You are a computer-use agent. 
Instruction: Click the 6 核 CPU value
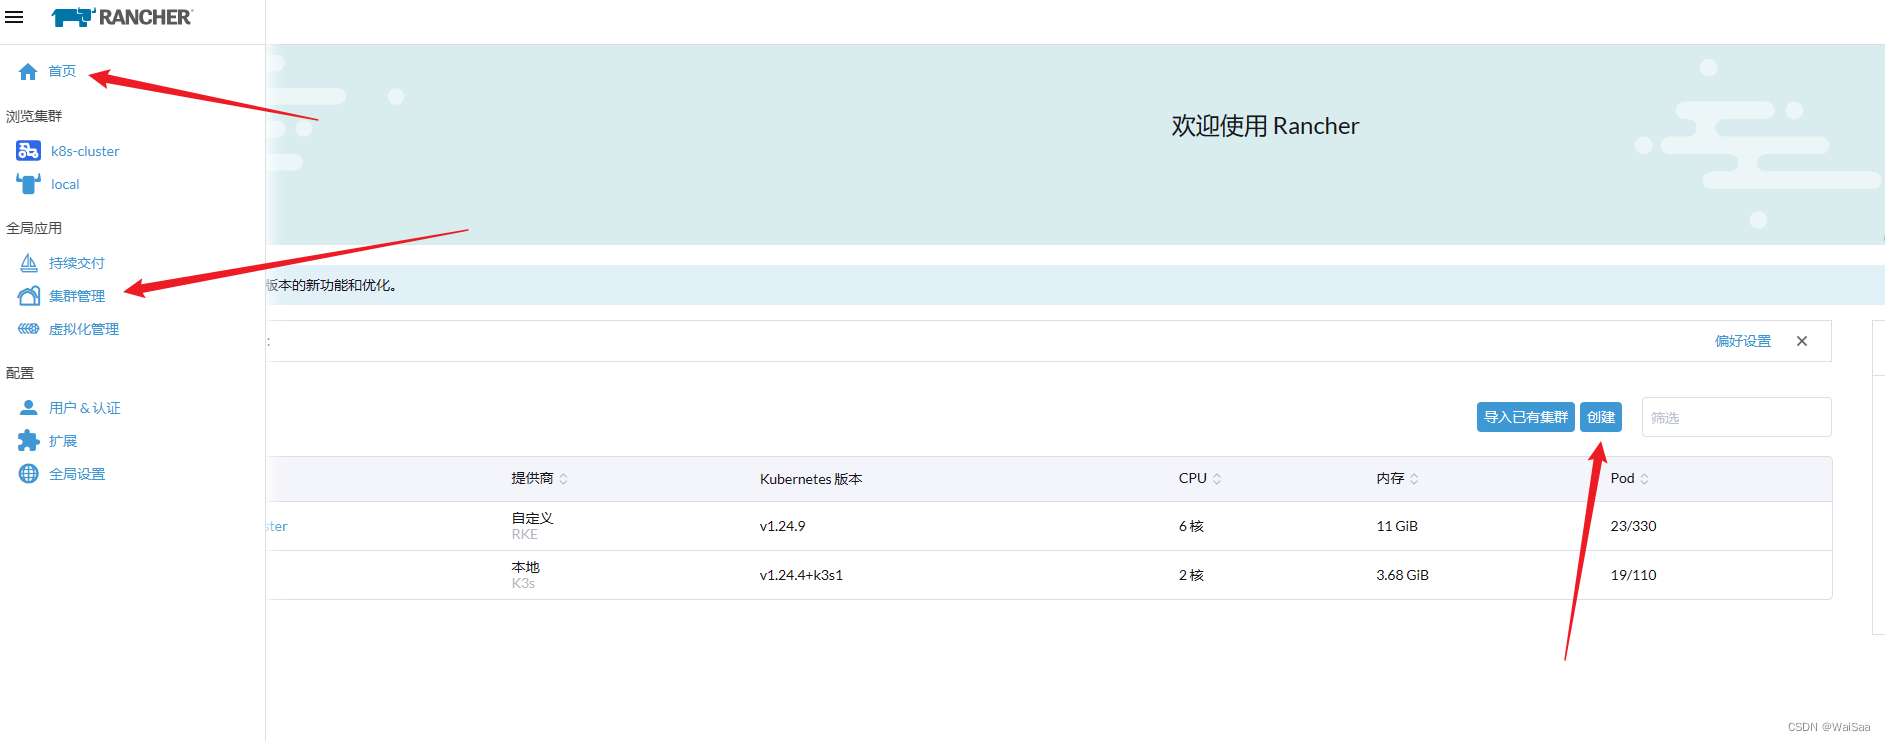tap(1191, 526)
